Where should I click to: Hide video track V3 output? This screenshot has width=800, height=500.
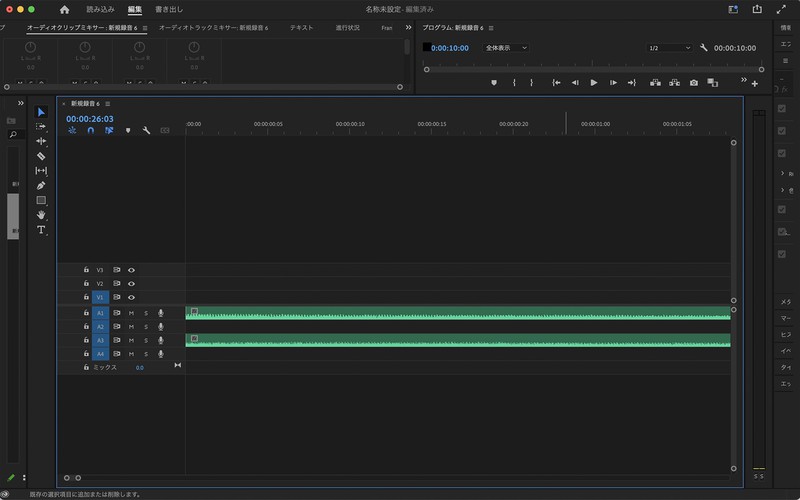(x=131, y=270)
